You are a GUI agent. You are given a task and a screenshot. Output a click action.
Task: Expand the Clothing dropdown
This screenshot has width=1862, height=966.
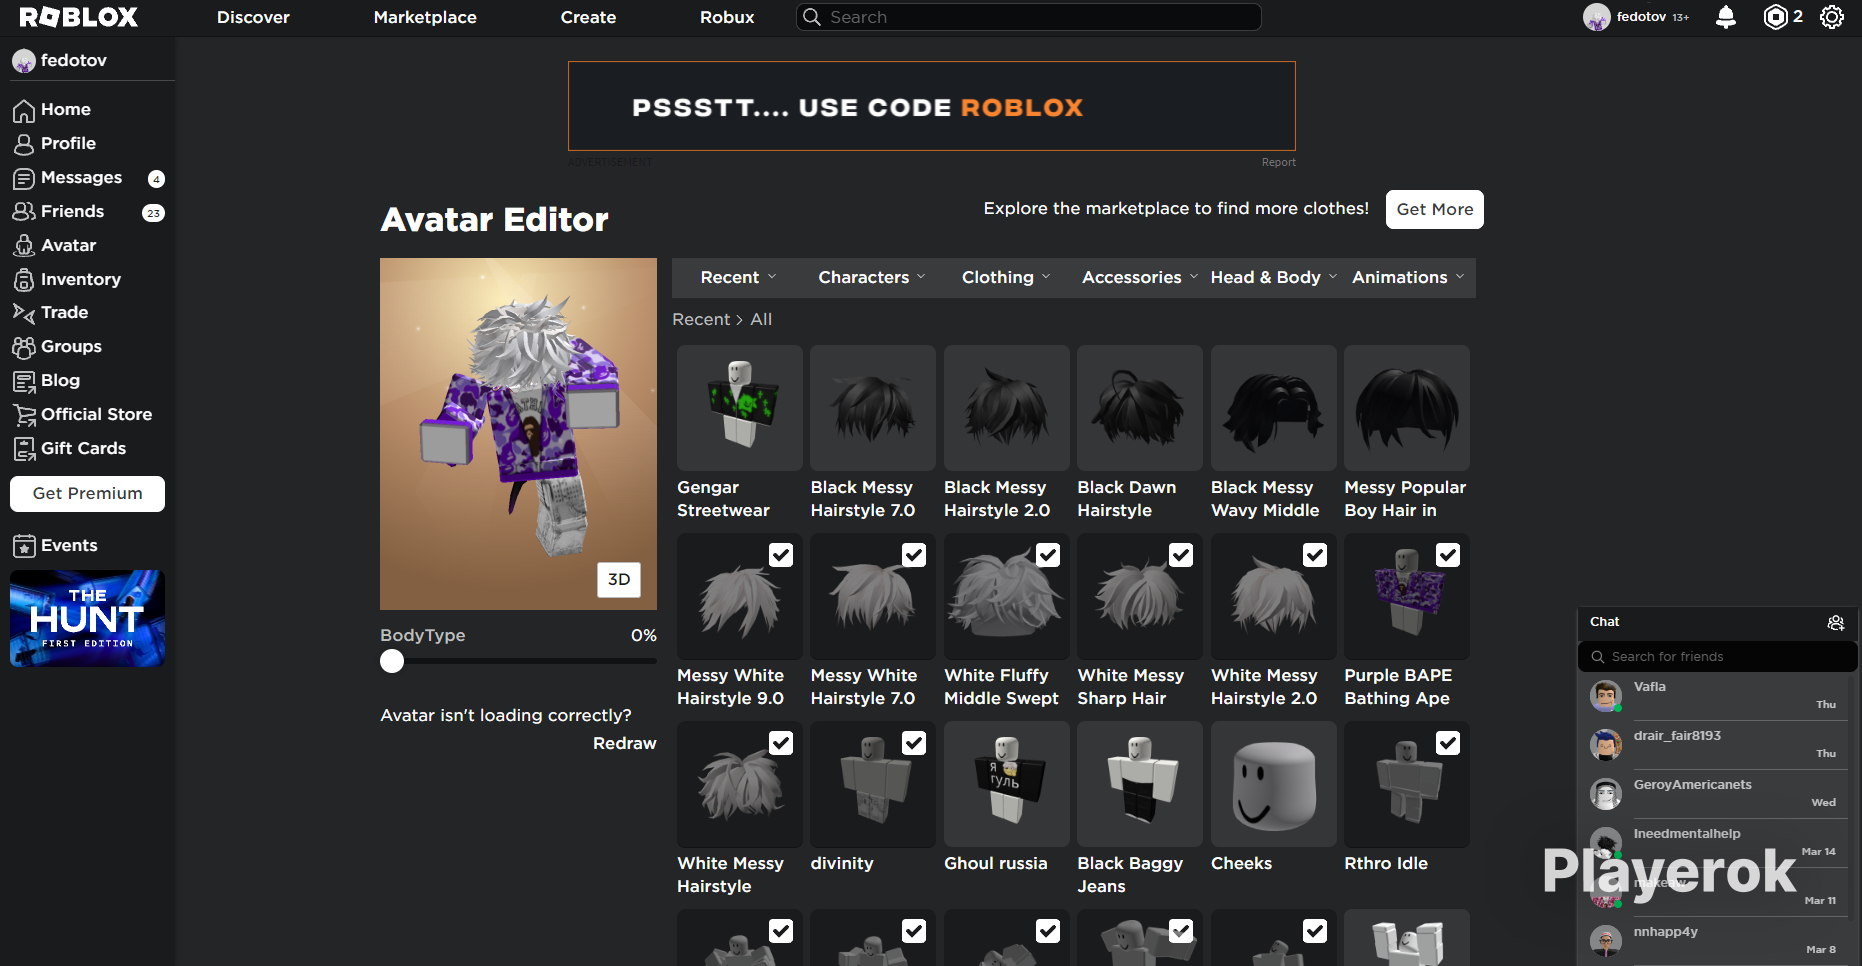1006,278
